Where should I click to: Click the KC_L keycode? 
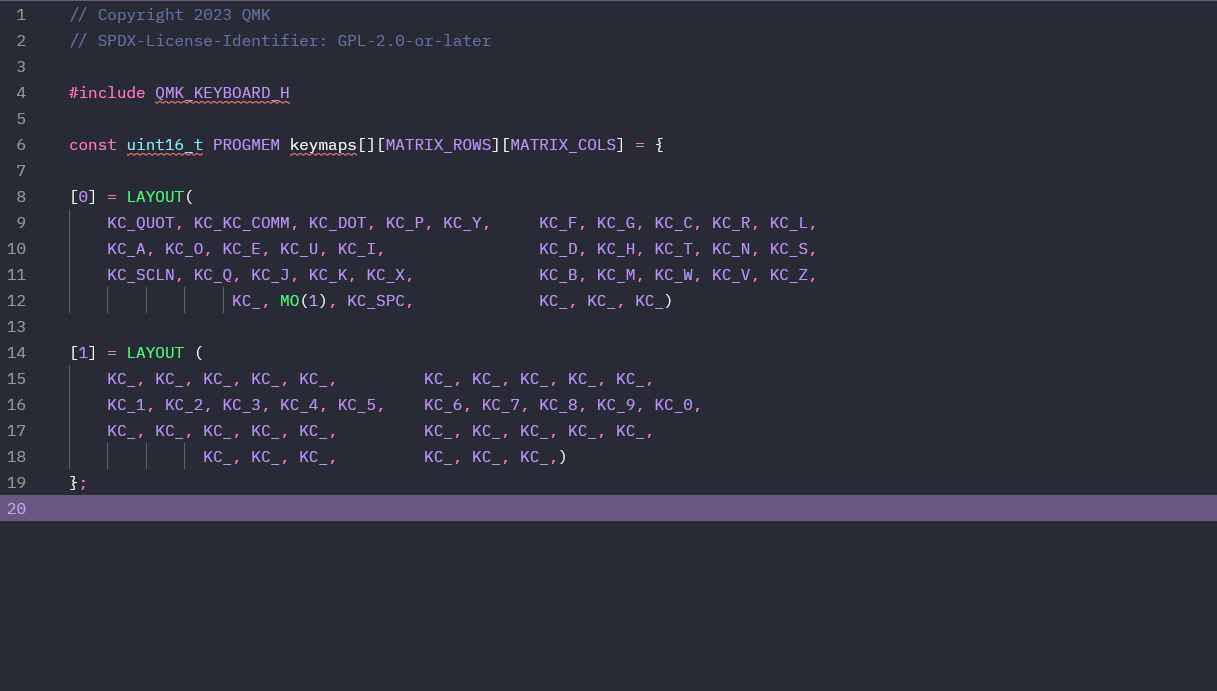click(x=789, y=223)
